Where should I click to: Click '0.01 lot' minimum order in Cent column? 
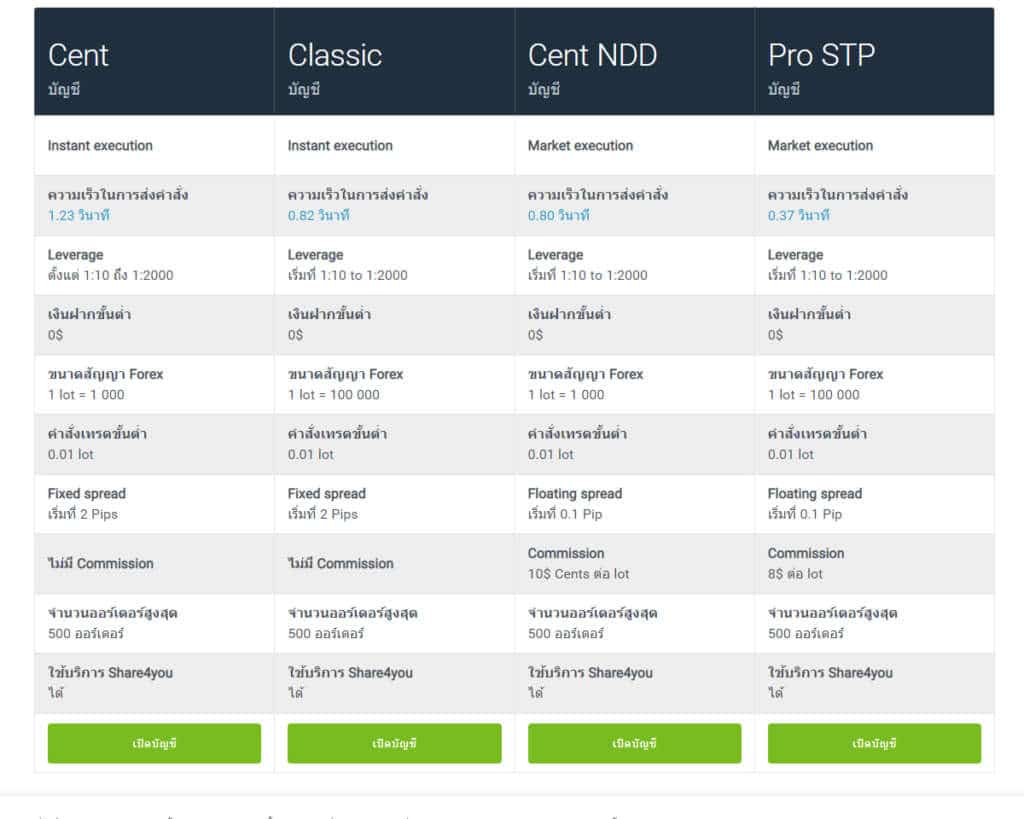point(71,455)
